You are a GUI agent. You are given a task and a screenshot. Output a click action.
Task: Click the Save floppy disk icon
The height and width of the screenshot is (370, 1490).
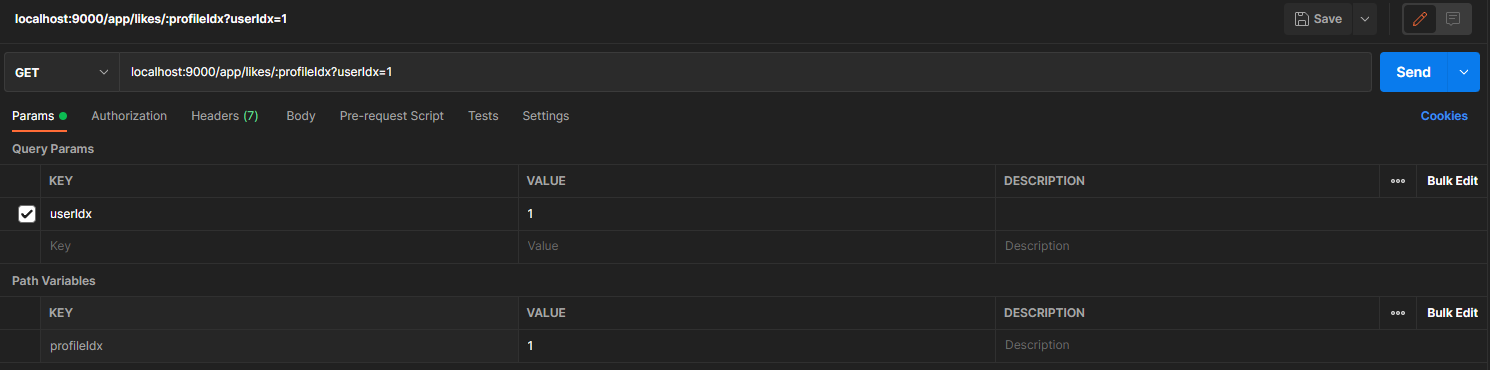pyautogui.click(x=1301, y=19)
